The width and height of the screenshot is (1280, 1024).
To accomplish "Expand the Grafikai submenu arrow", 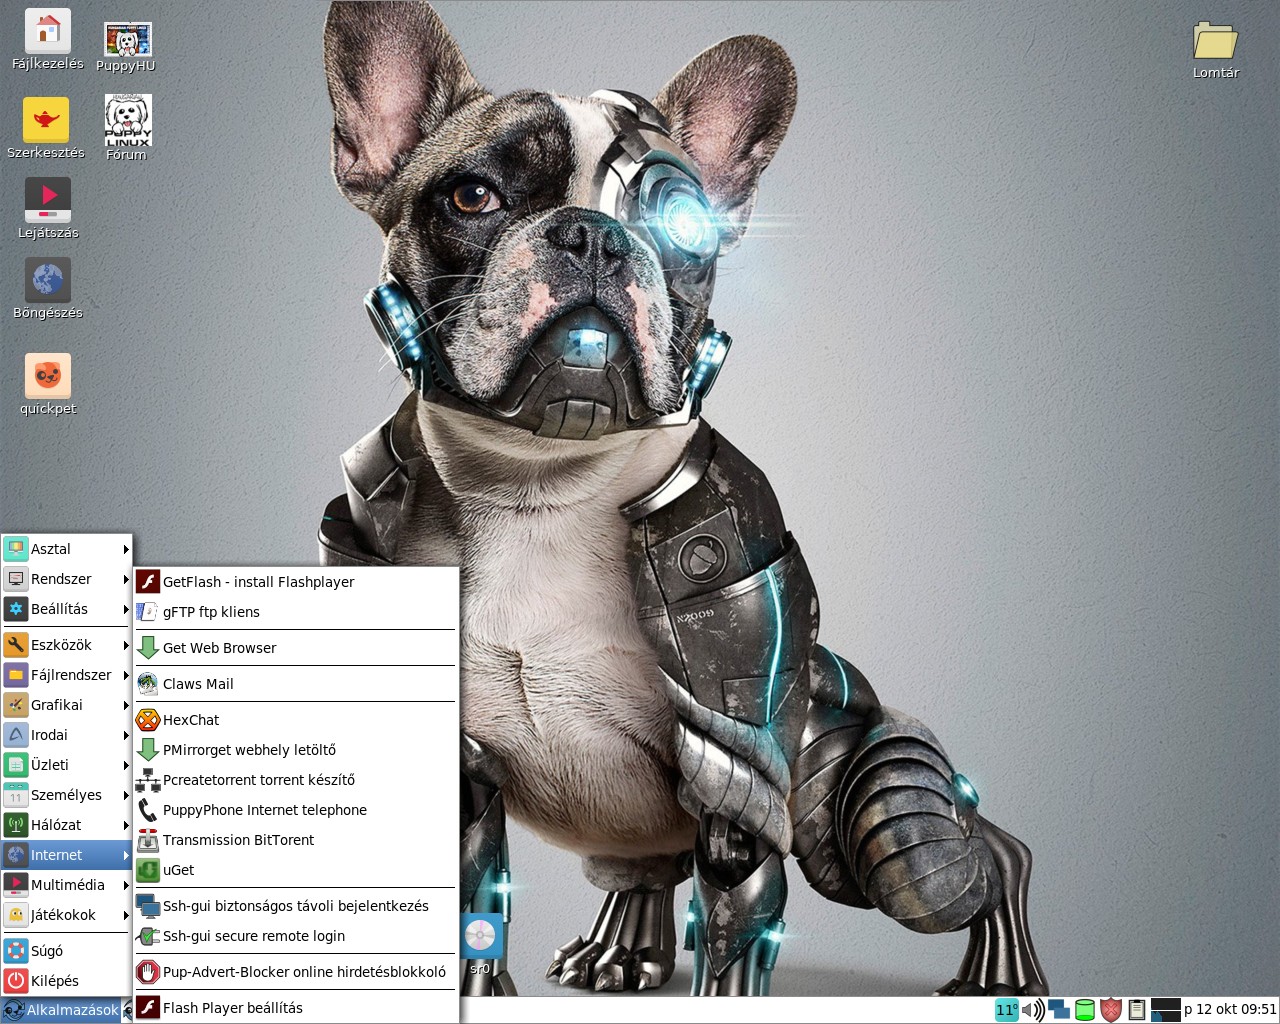I will click(x=126, y=705).
